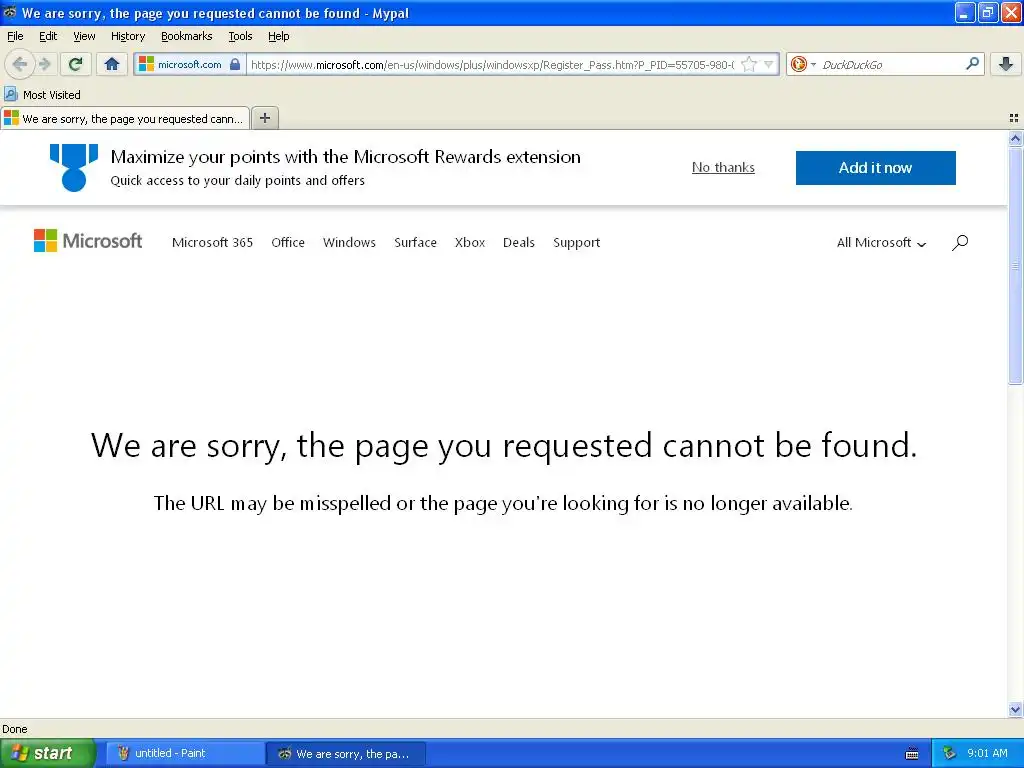Open the URL history dropdown arrow

pyautogui.click(x=769, y=64)
